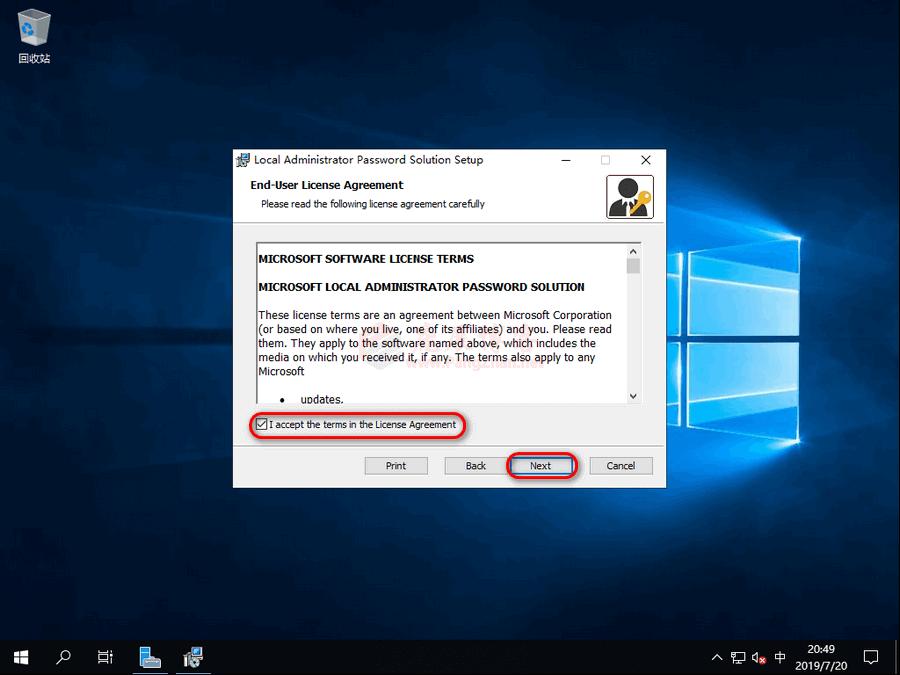Click the user-and-key image in wizard header
The image size is (900, 675).
(x=630, y=196)
